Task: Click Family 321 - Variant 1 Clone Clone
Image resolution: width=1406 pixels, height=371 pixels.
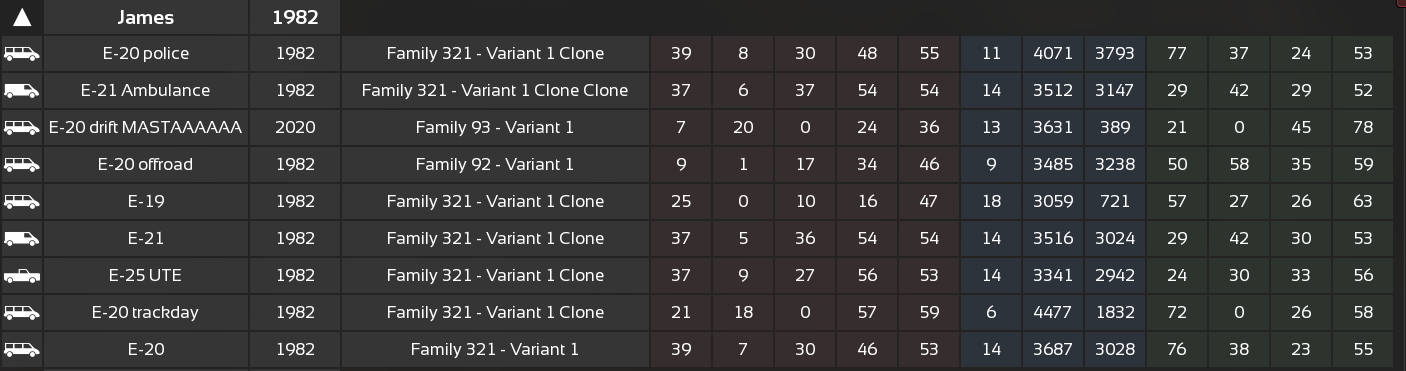Action: point(495,91)
